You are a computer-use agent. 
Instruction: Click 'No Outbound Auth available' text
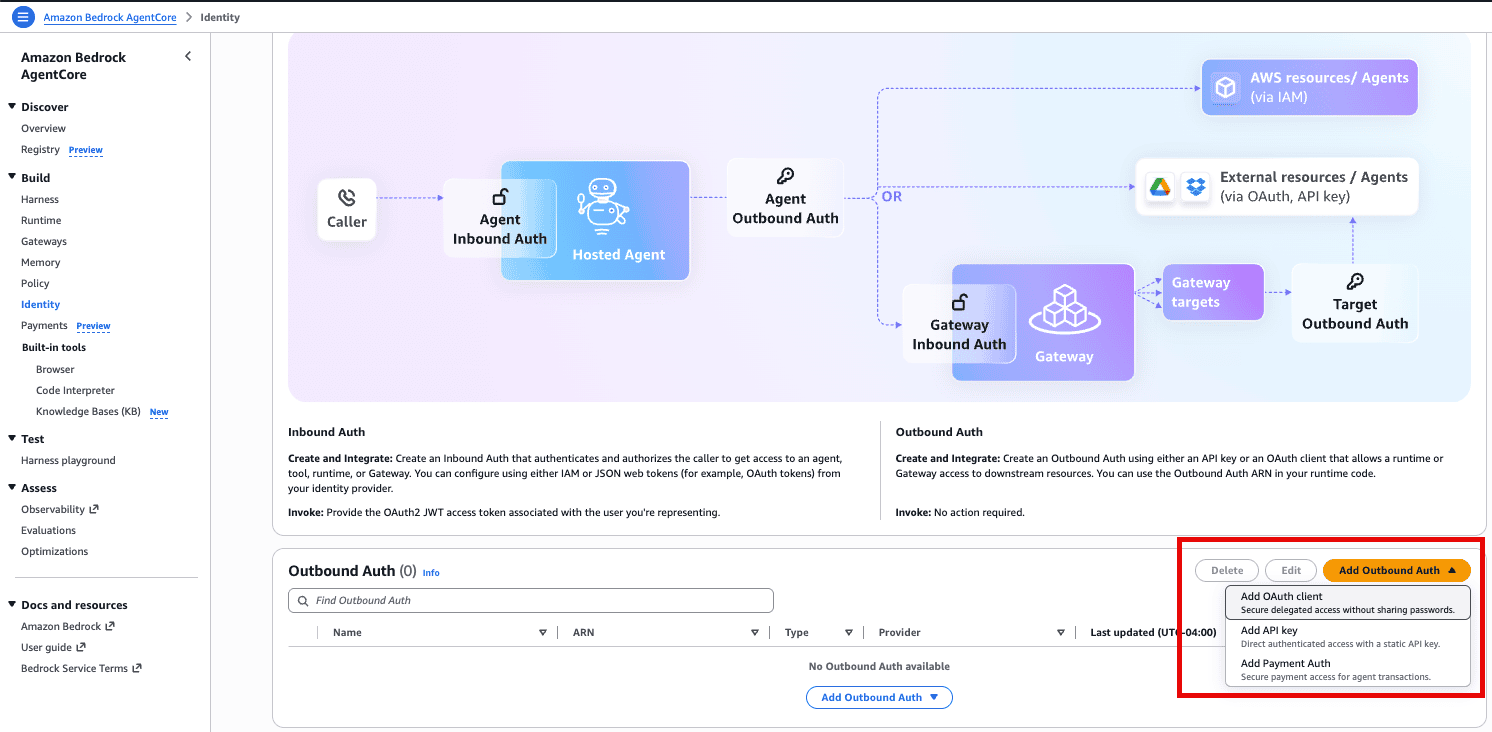tap(879, 666)
